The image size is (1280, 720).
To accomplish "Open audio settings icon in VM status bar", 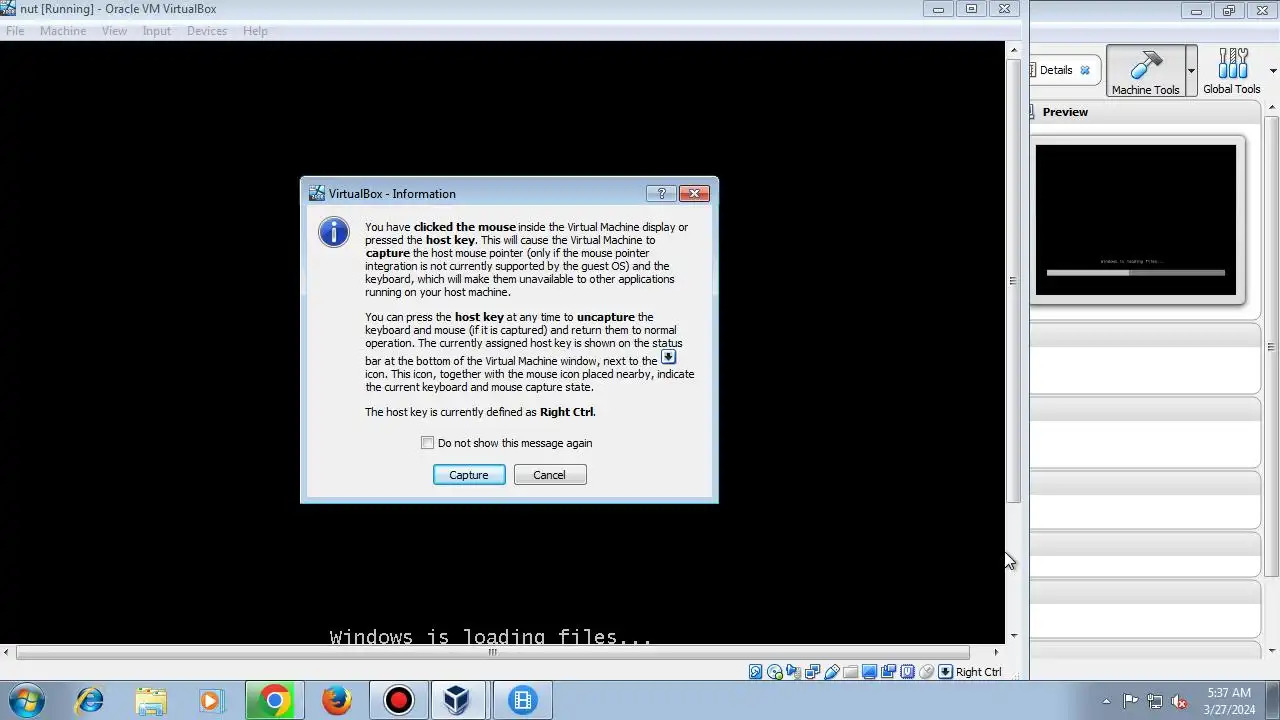I will 793,672.
